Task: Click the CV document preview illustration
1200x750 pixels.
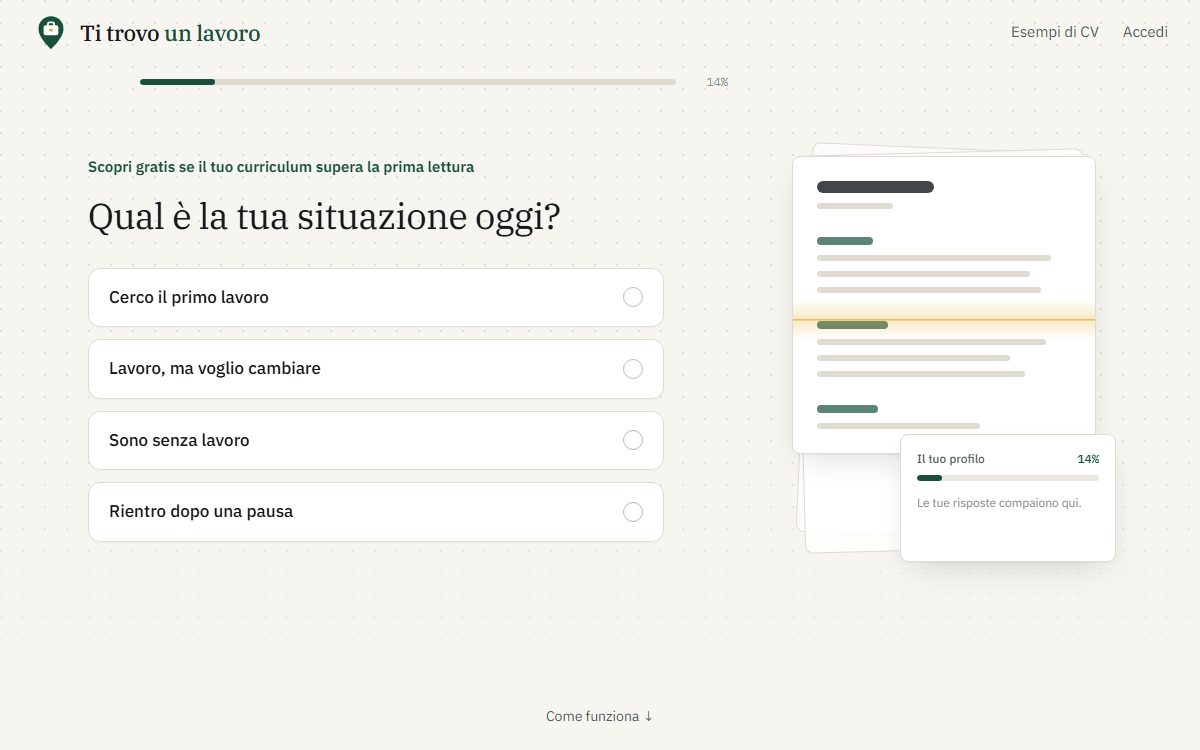Action: (944, 304)
